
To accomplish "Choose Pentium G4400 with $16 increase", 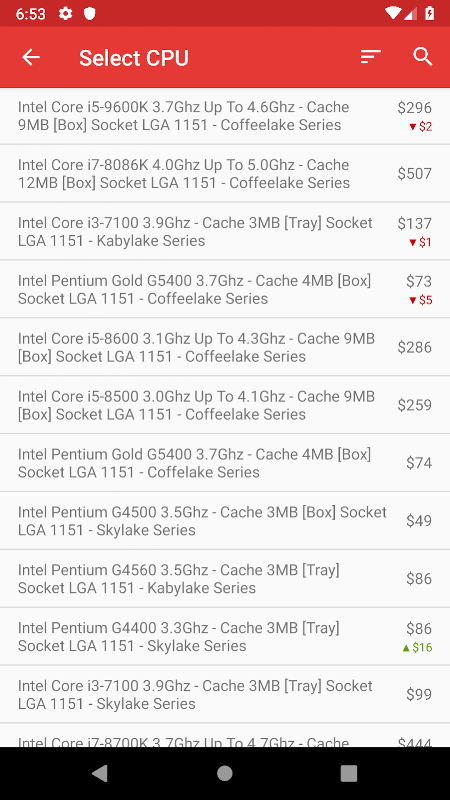I will pos(225,637).
